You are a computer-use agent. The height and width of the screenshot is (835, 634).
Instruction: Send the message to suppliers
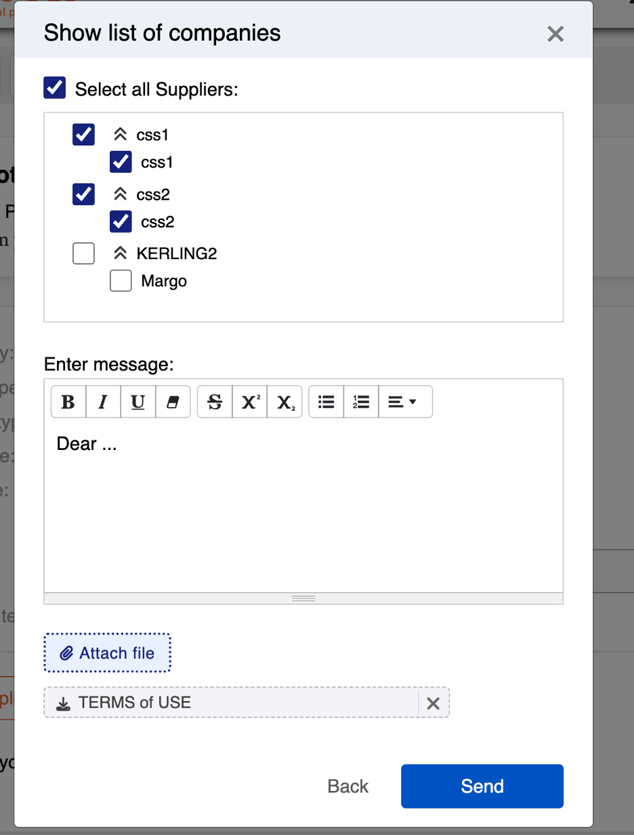(482, 786)
